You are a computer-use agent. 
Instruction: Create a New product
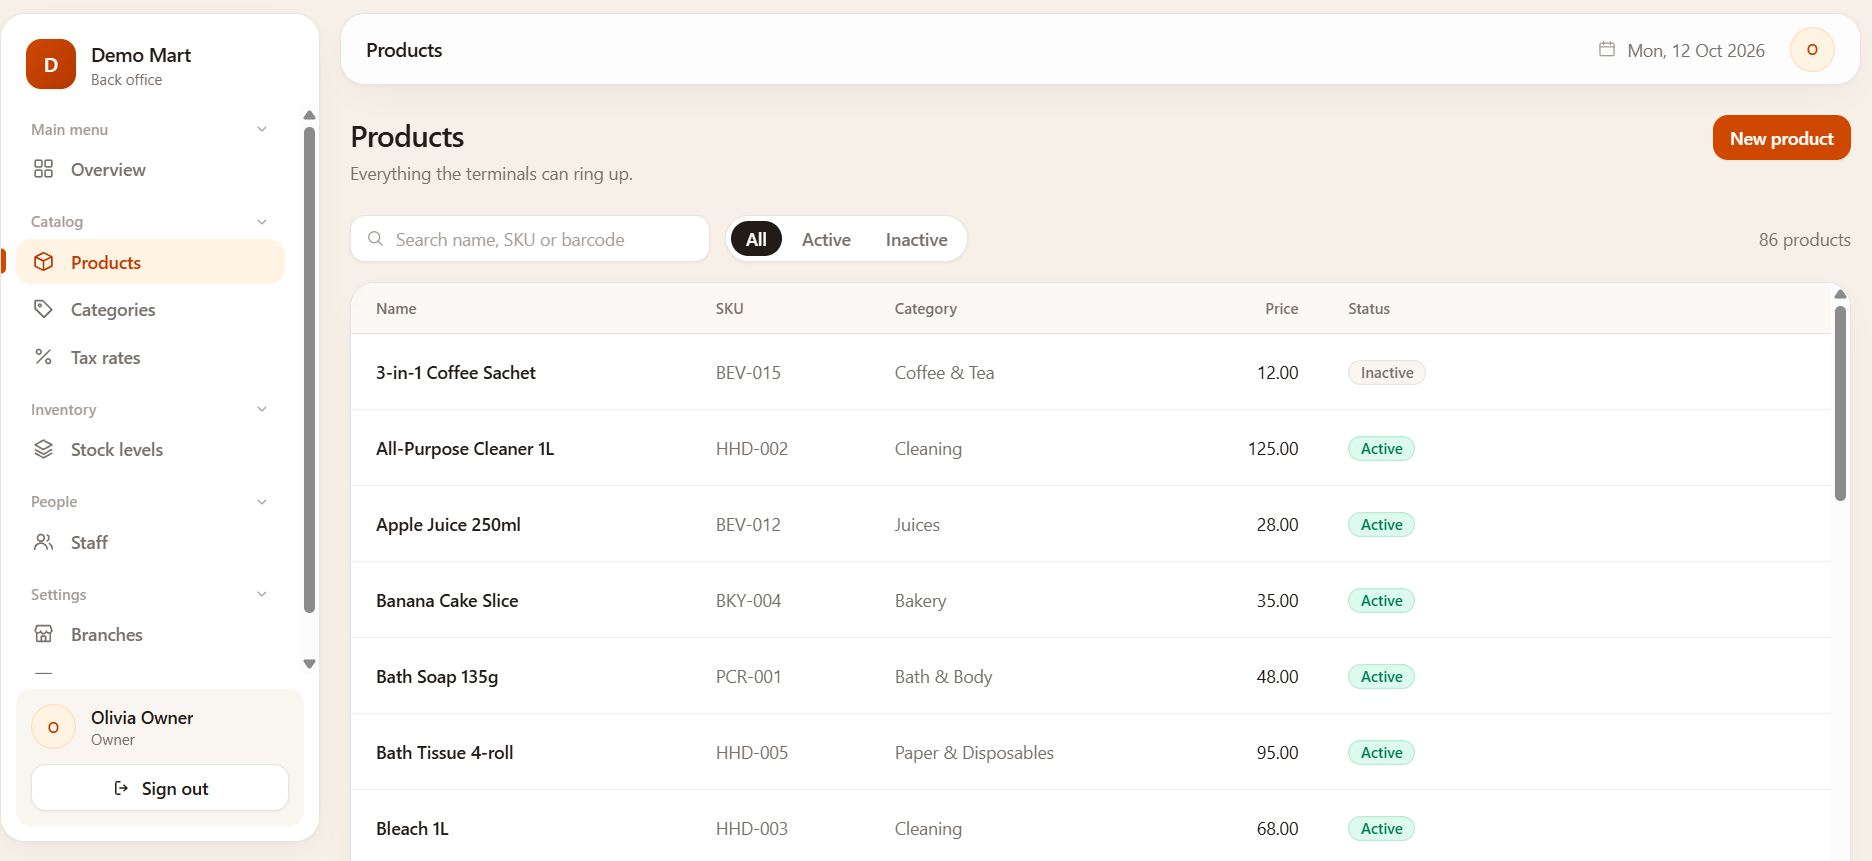(1781, 138)
